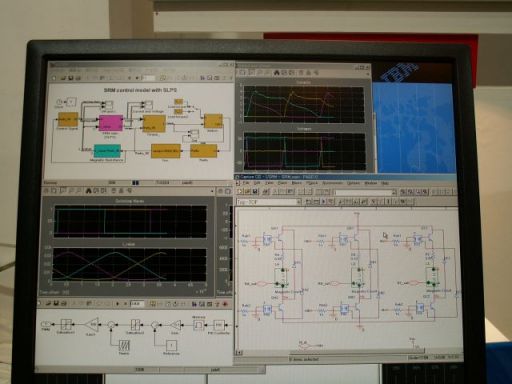Click the open folder icon in lower Simulink toolbar
512x384 pixels.
click(49, 303)
